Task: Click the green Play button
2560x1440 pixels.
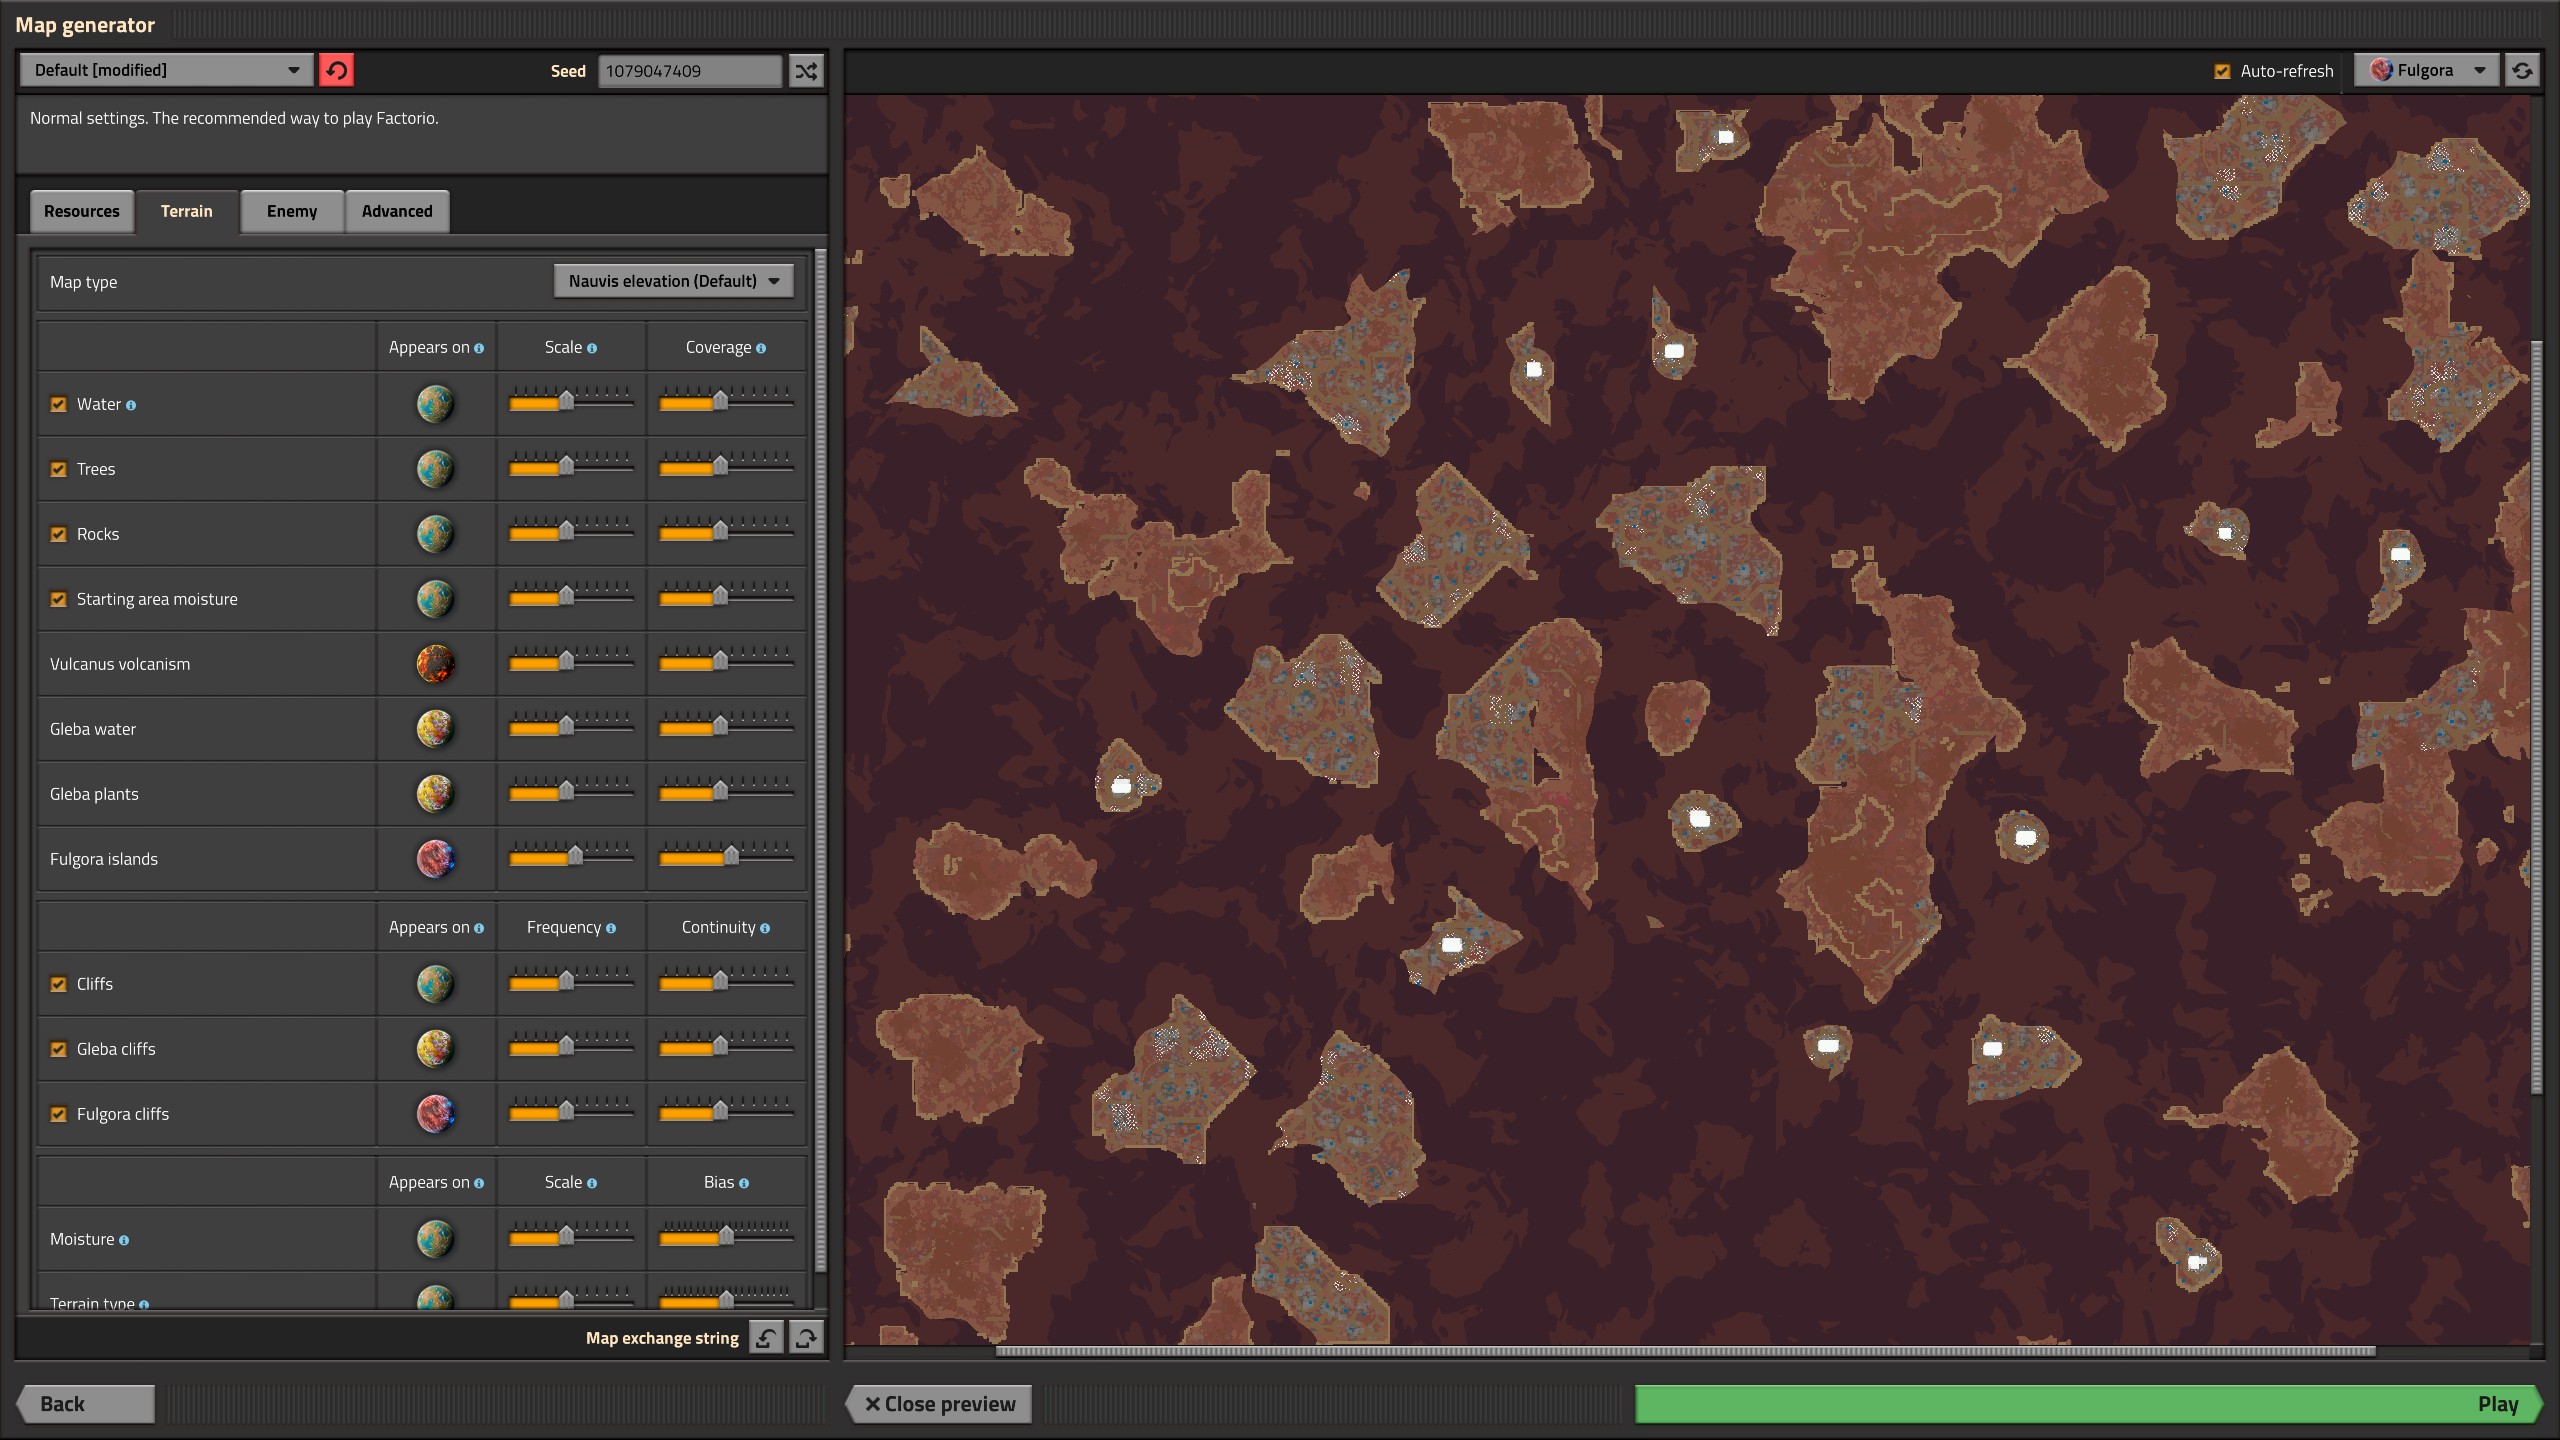Action: pos(2088,1403)
